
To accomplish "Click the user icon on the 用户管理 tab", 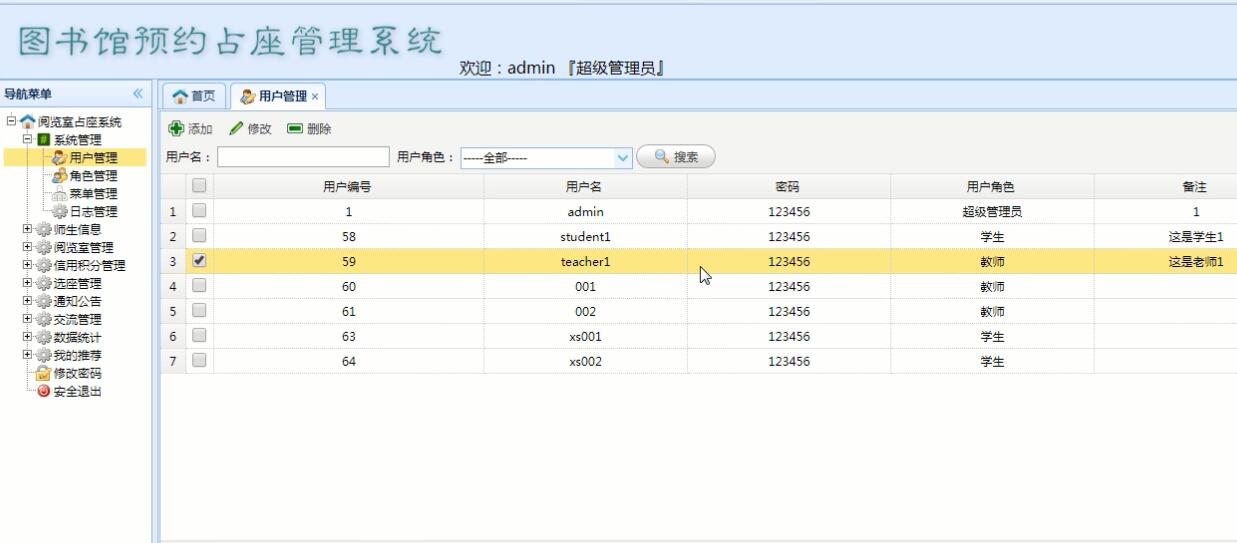I will point(248,96).
